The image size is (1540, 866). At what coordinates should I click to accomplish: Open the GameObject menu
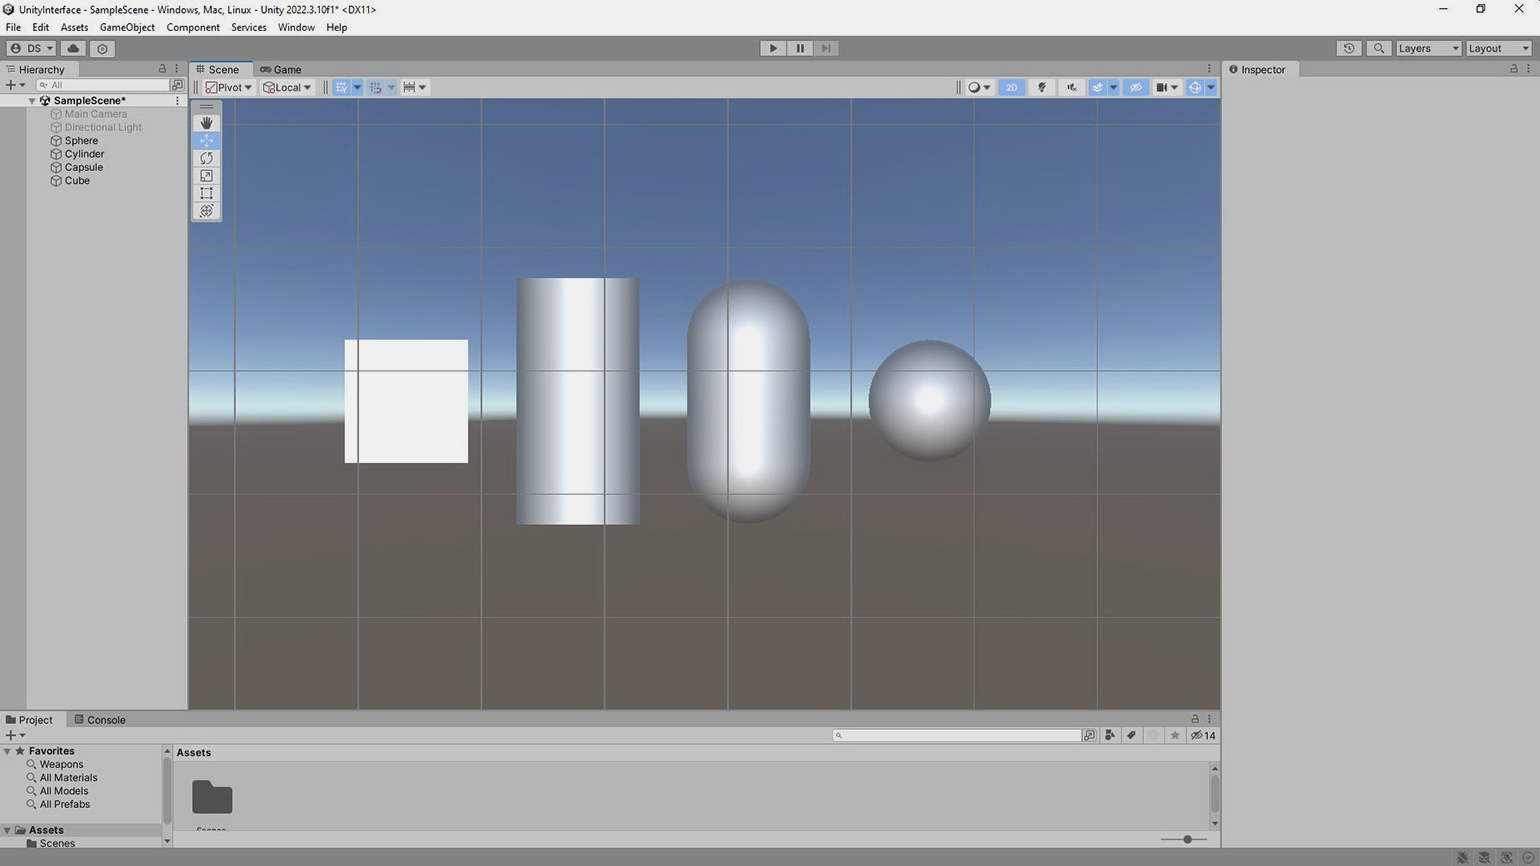[x=127, y=27]
